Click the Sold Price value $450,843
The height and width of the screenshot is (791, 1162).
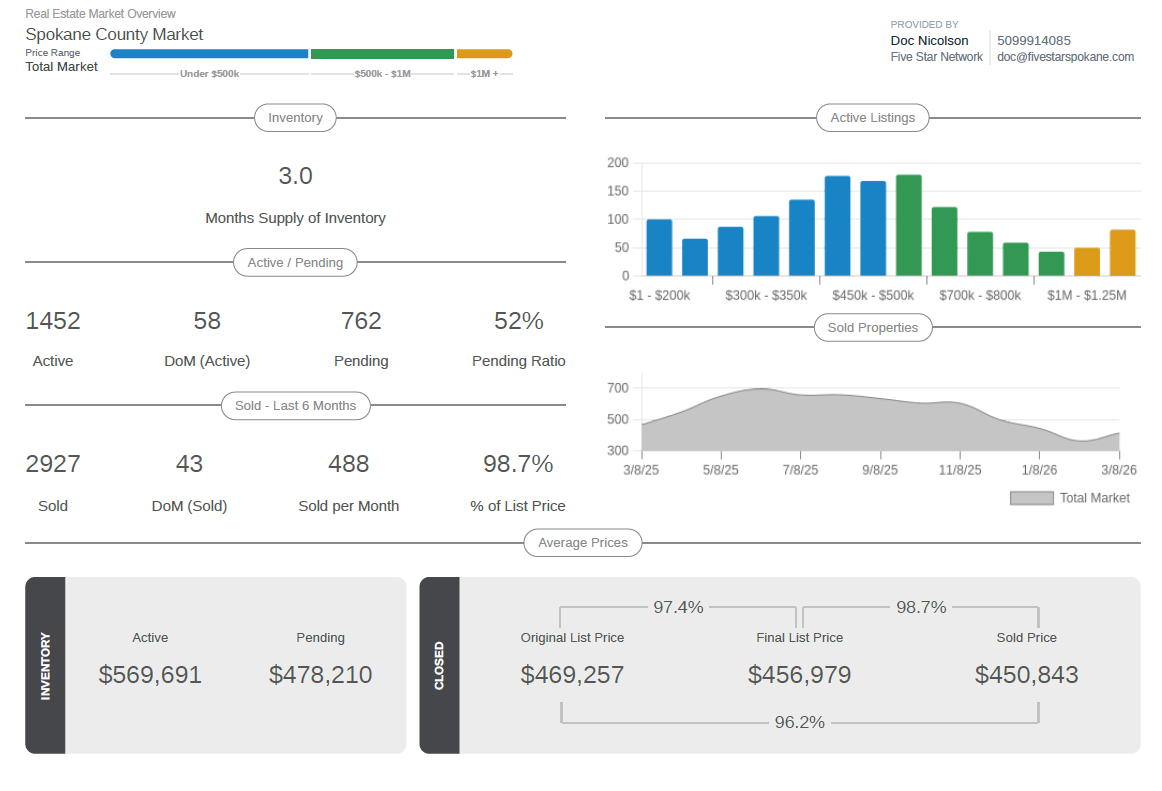pyautogui.click(x=1026, y=675)
